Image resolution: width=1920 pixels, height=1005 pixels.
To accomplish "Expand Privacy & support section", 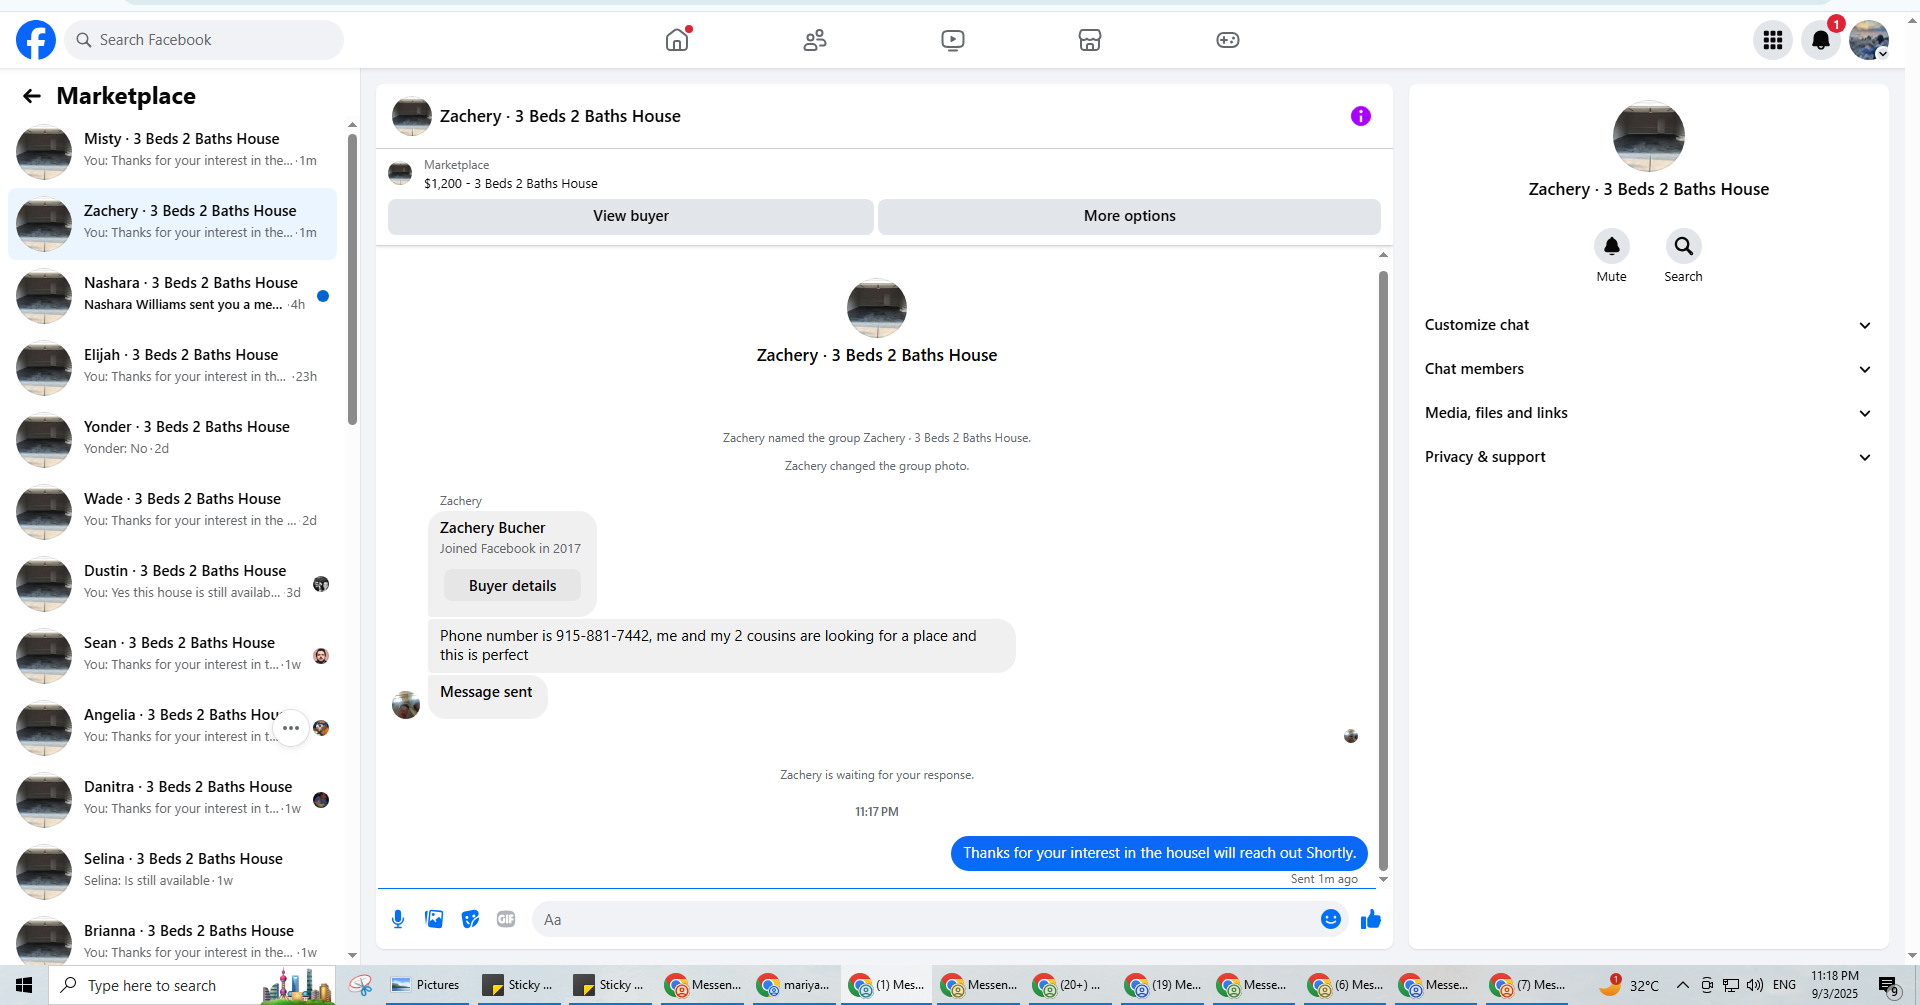I will point(1648,457).
